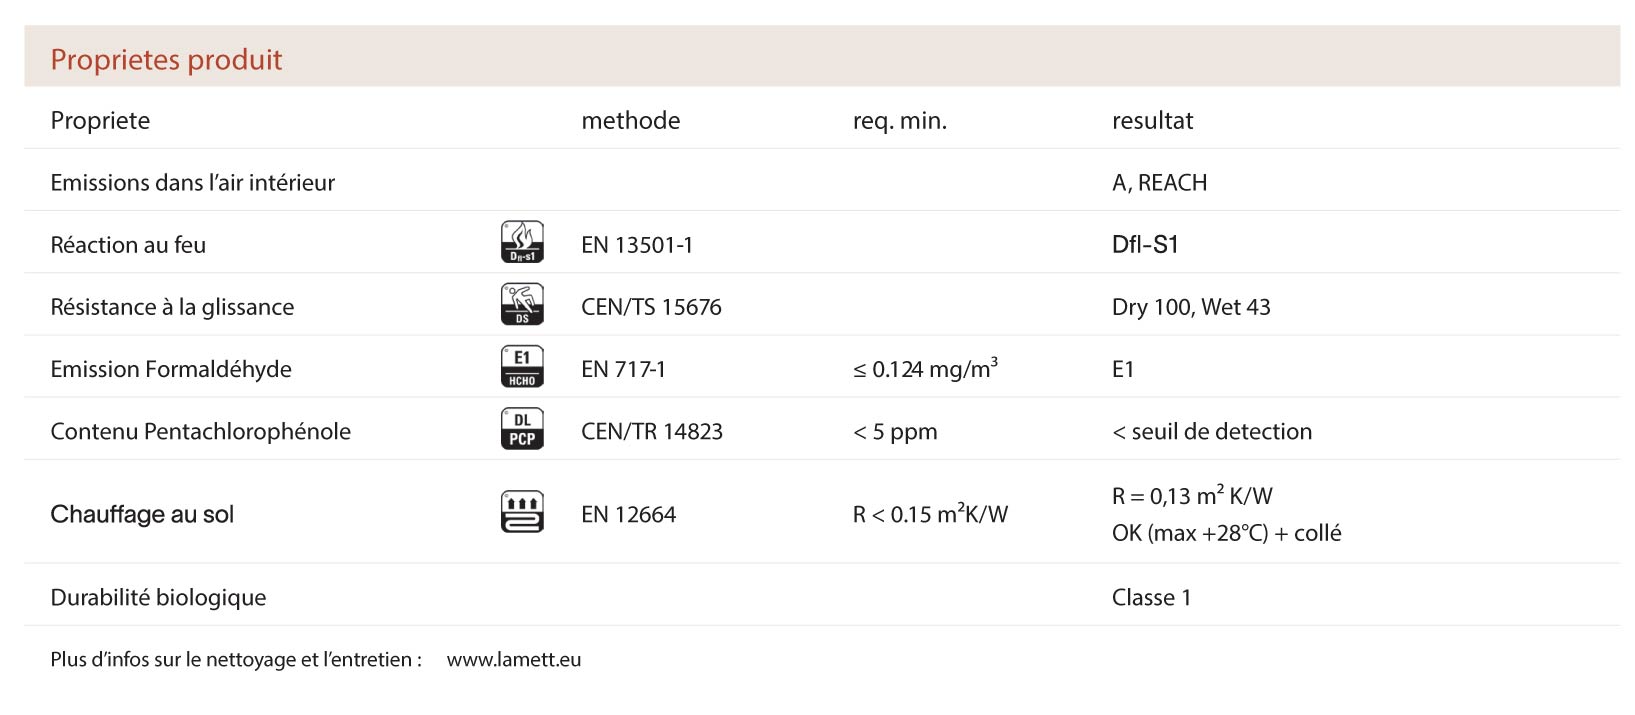This screenshot has height=715, width=1635.
Task: Click the 'Classe 1' result value
Action: (1151, 598)
